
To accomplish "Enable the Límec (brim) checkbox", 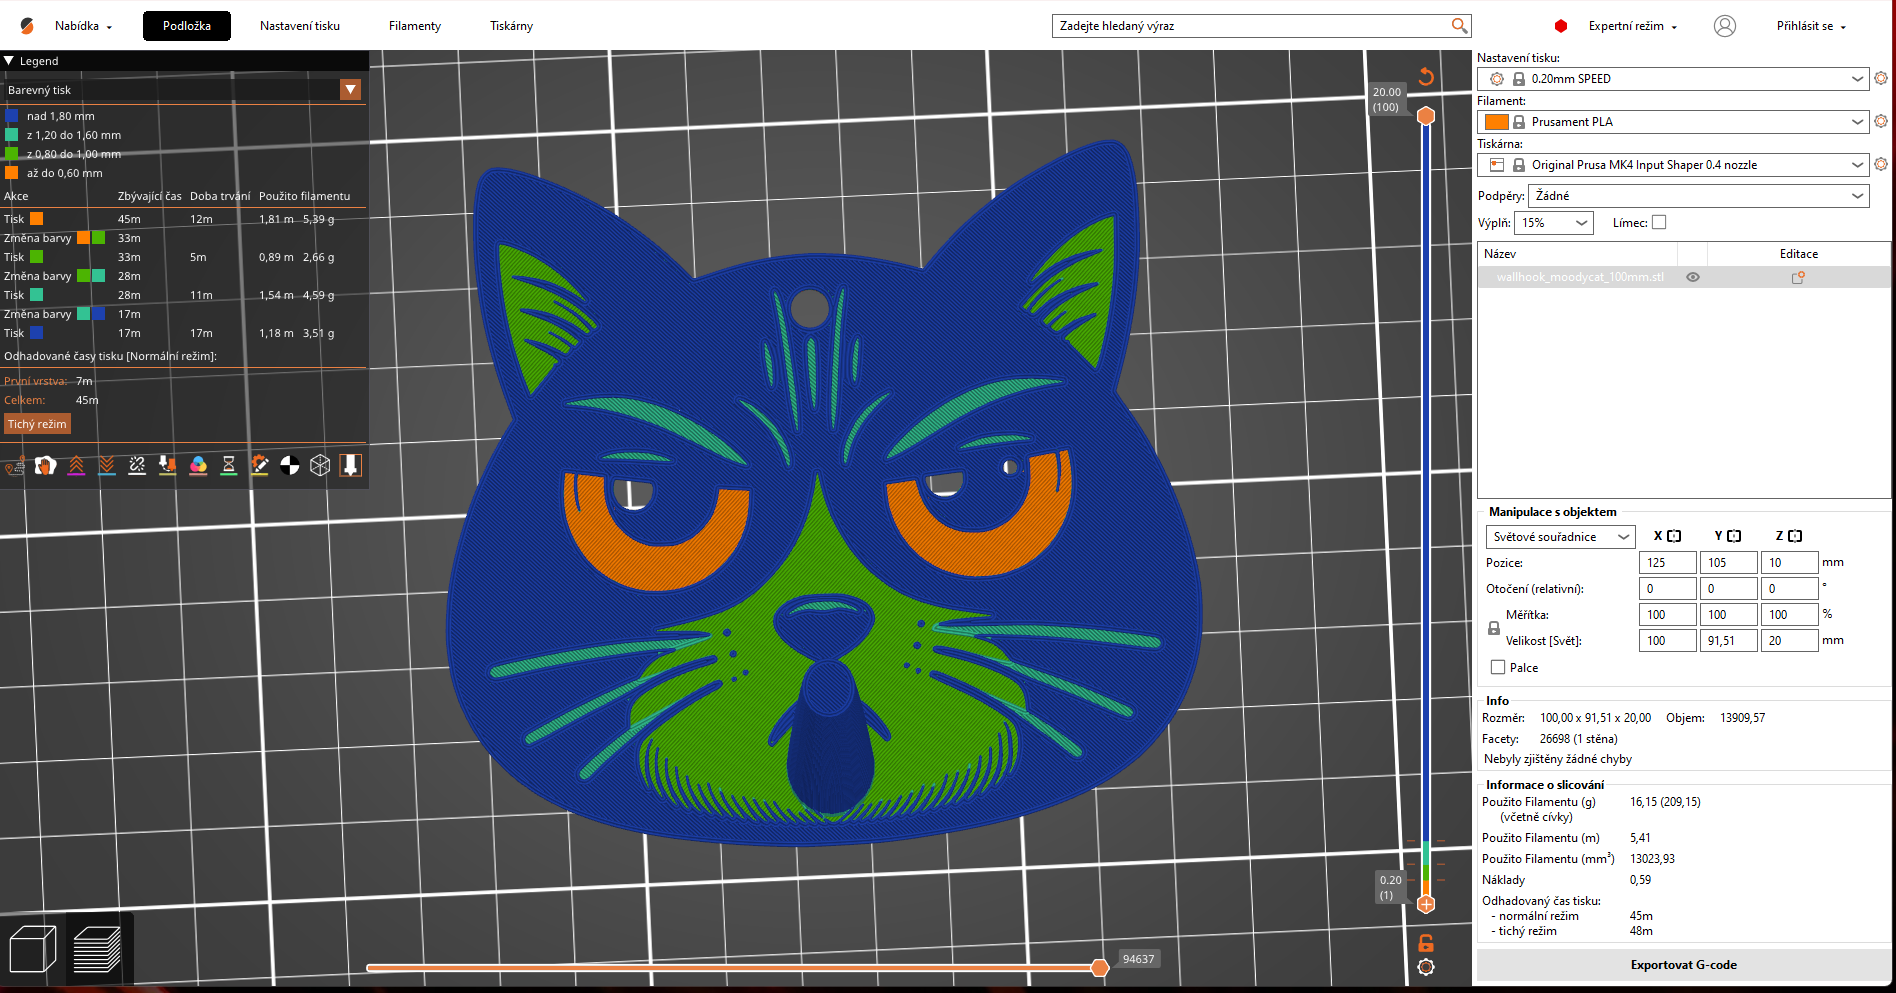I will click(x=1659, y=223).
